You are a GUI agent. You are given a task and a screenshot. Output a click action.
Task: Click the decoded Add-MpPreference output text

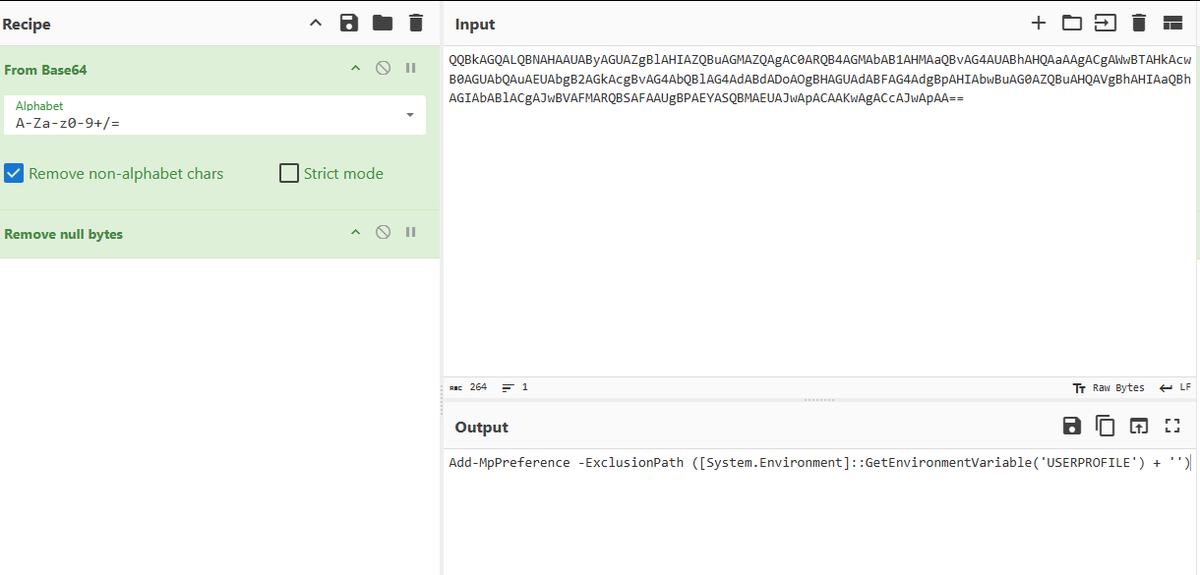click(819, 463)
